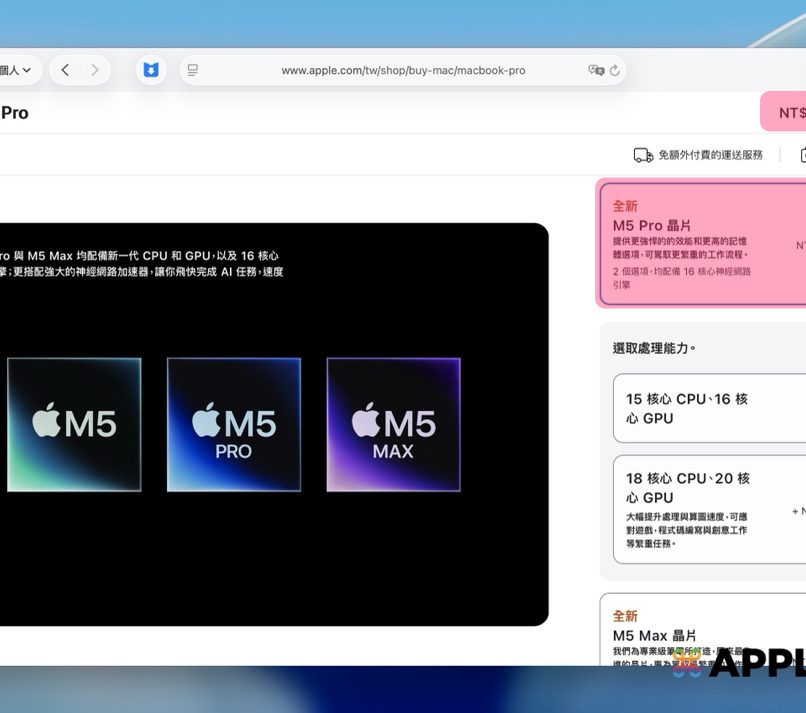Select the highlighted M5 Pro 晶片 card

pos(702,244)
